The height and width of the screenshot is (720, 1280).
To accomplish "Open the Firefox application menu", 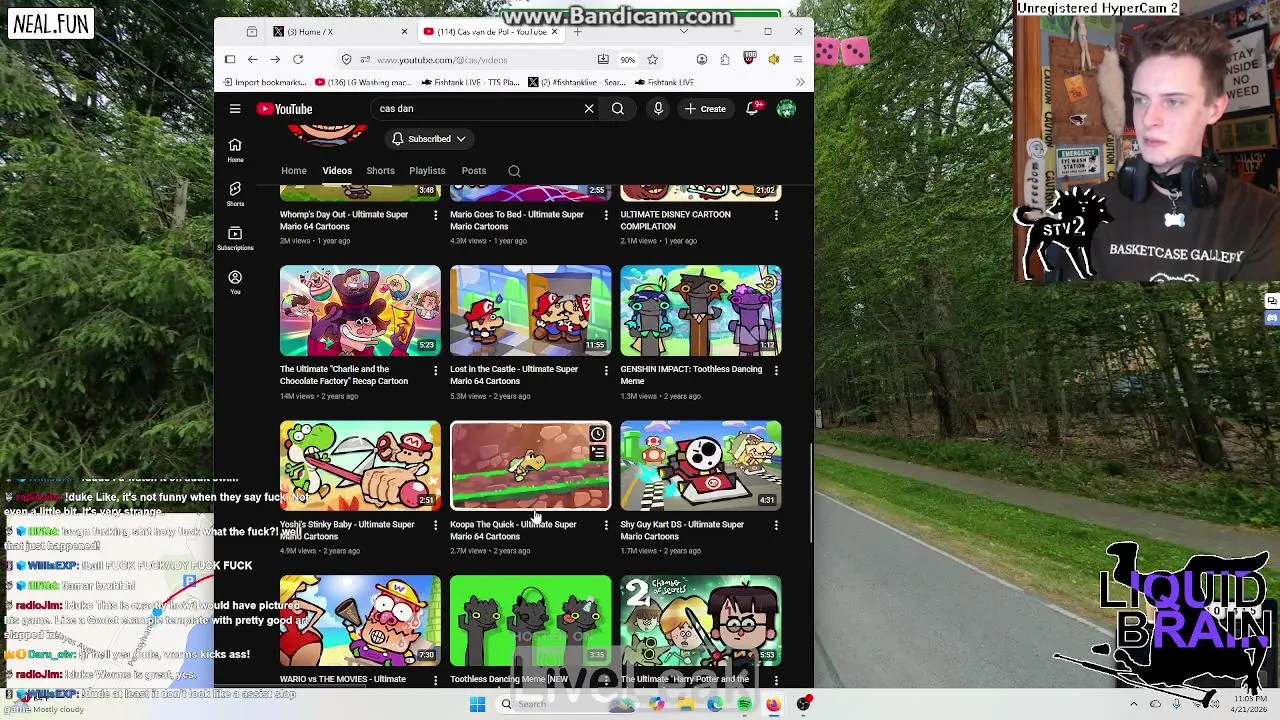I will click(x=797, y=60).
